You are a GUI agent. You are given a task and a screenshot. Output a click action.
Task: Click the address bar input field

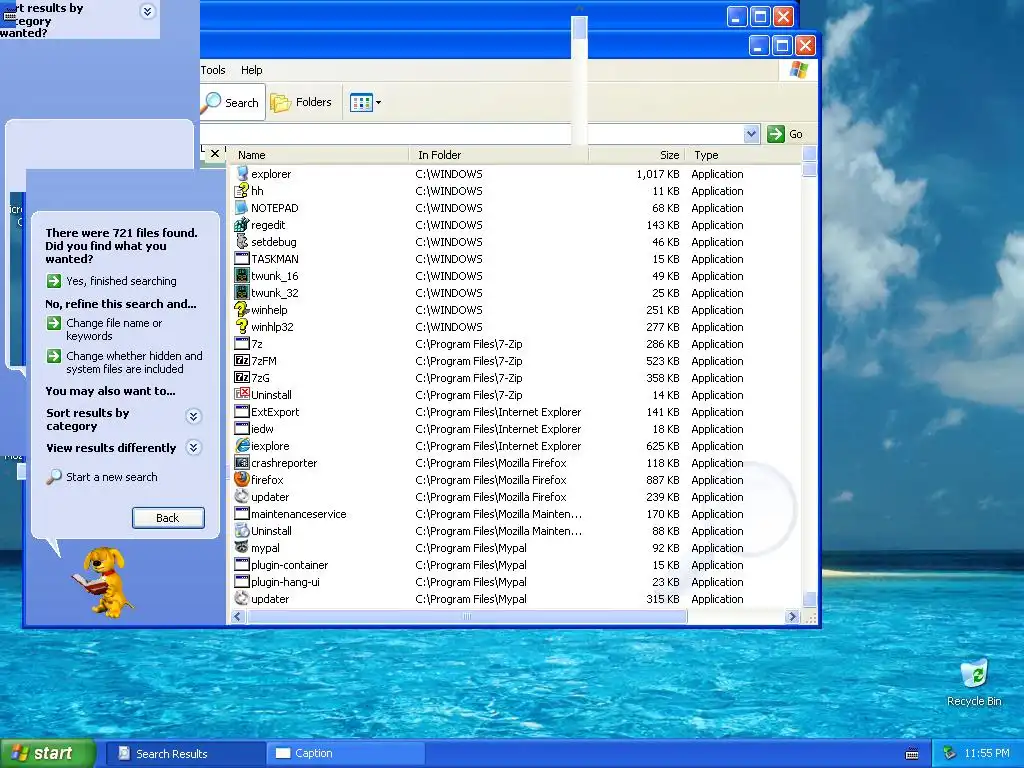coord(472,134)
